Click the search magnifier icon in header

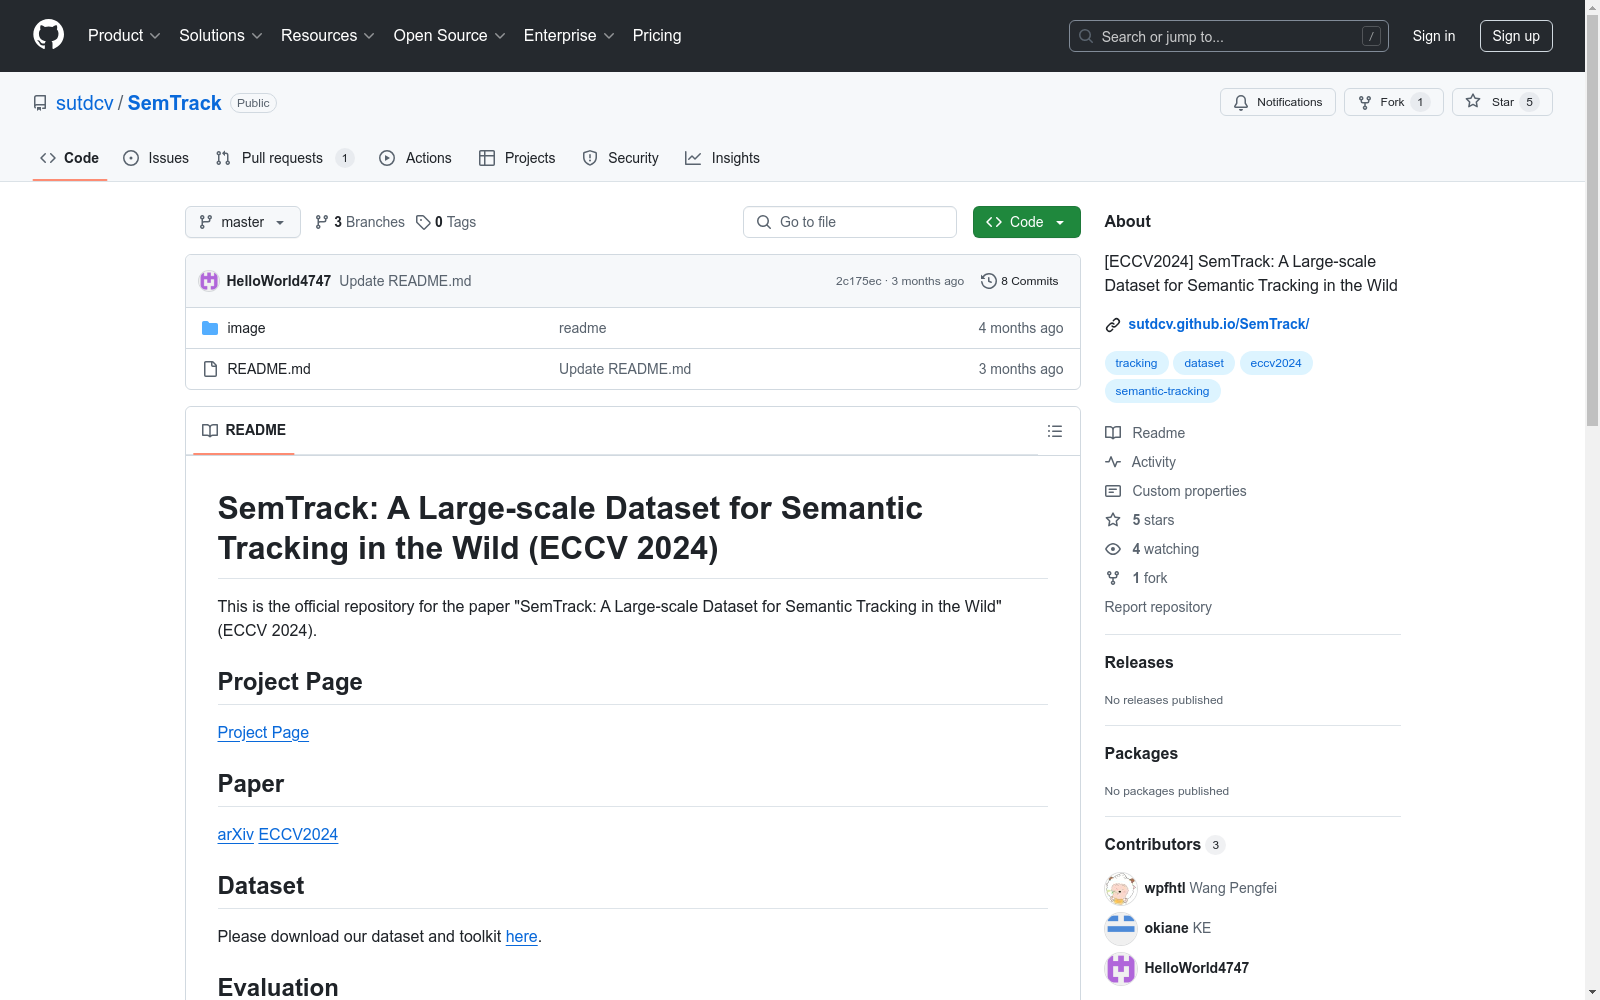coord(1086,36)
